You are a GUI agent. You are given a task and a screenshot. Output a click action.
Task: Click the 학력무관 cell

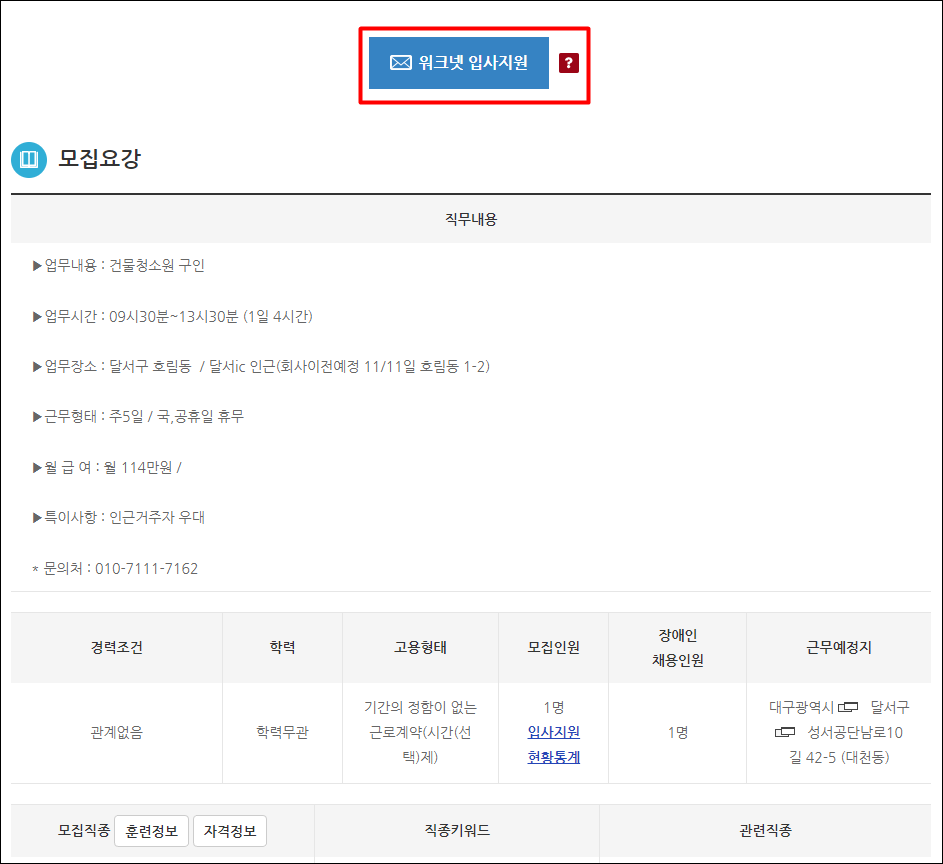283,732
